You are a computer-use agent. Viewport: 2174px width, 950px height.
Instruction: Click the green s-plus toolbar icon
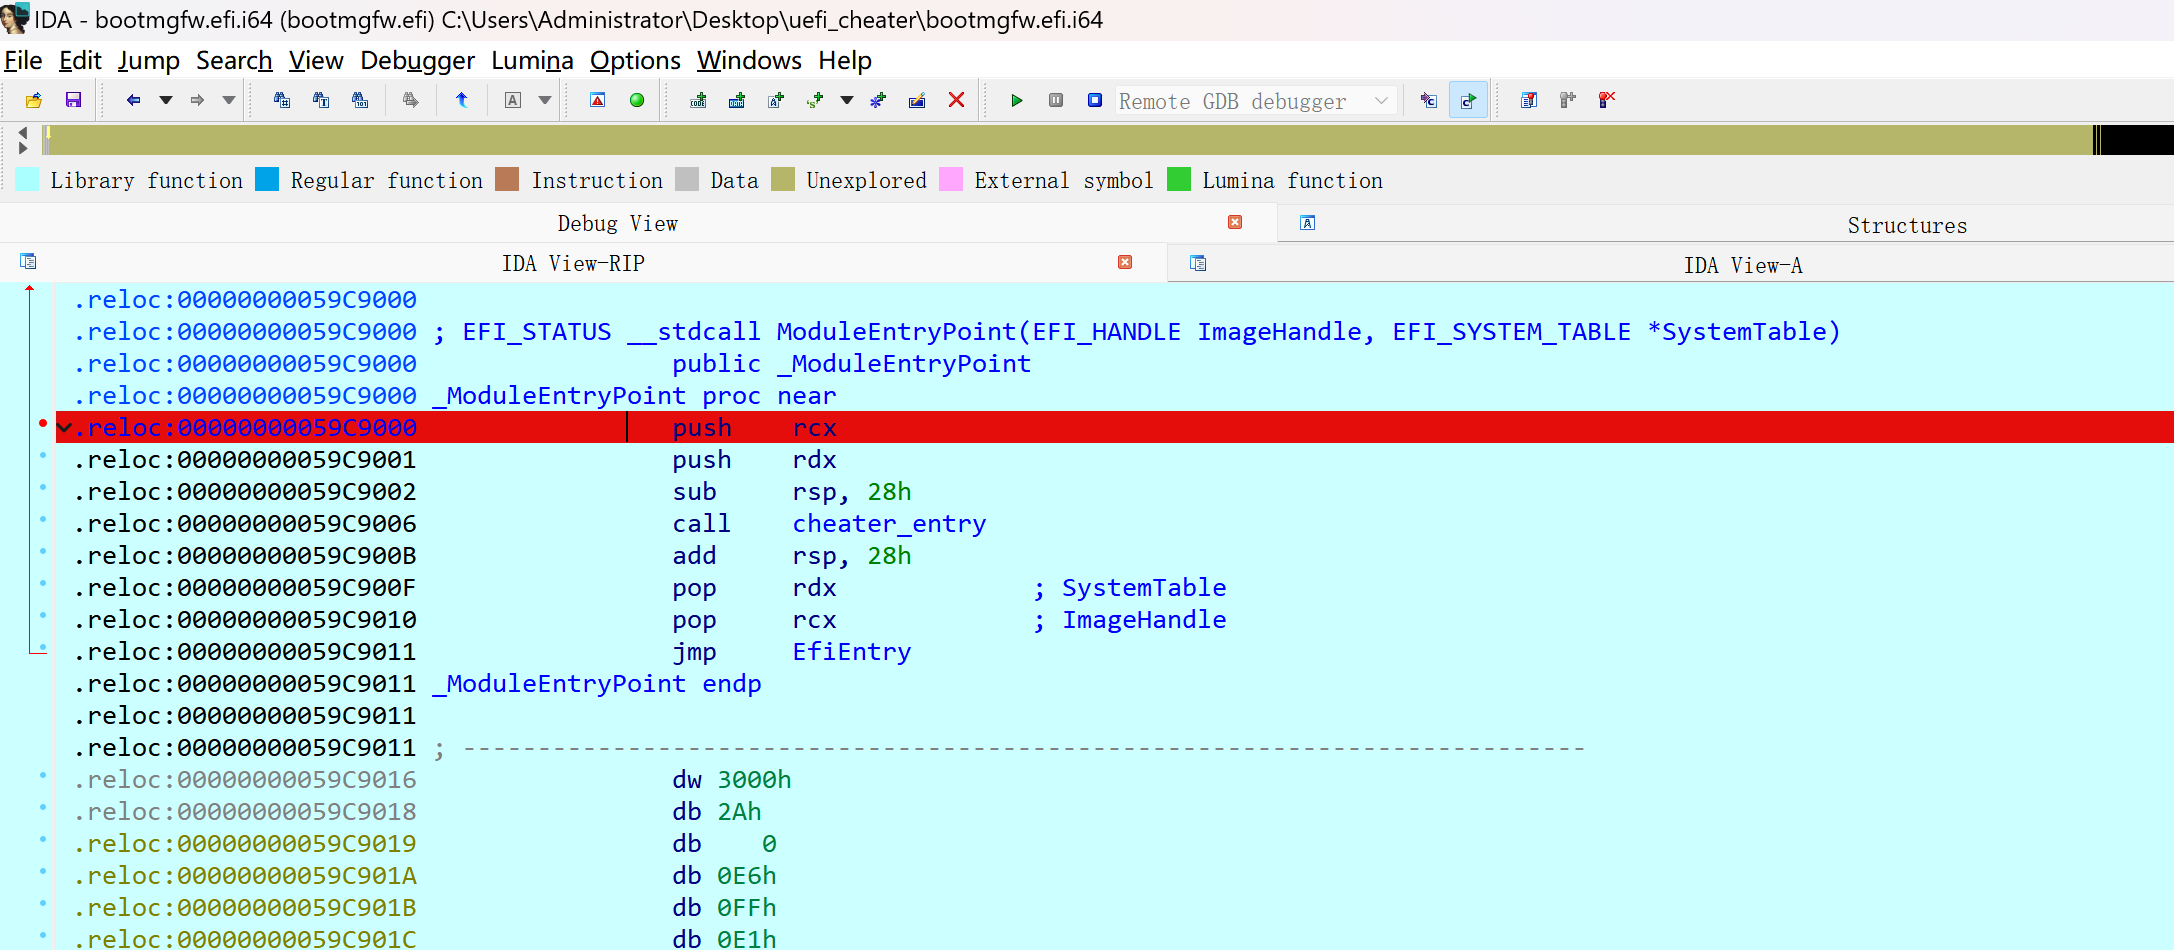click(816, 100)
